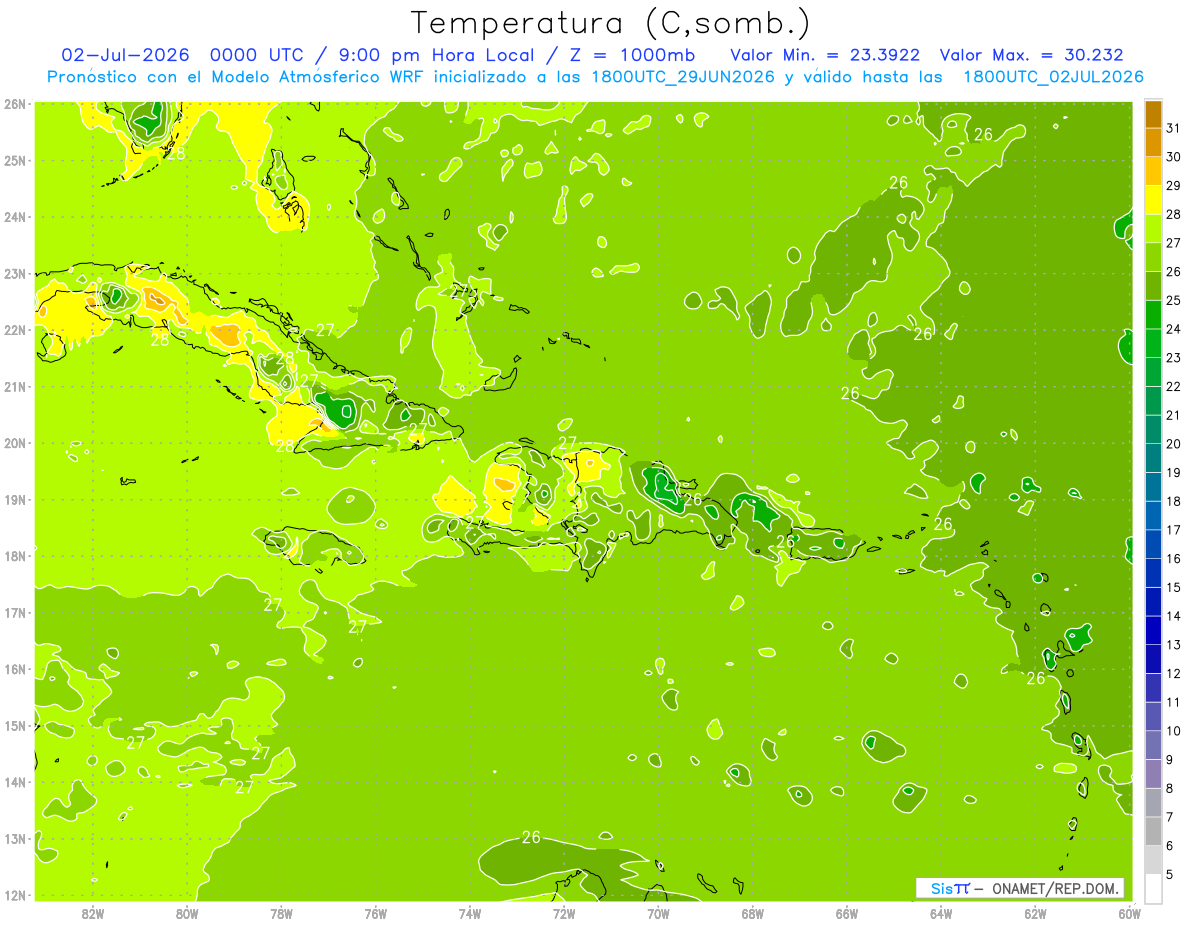
Task: Click the legend value 15
Action: point(1174,587)
